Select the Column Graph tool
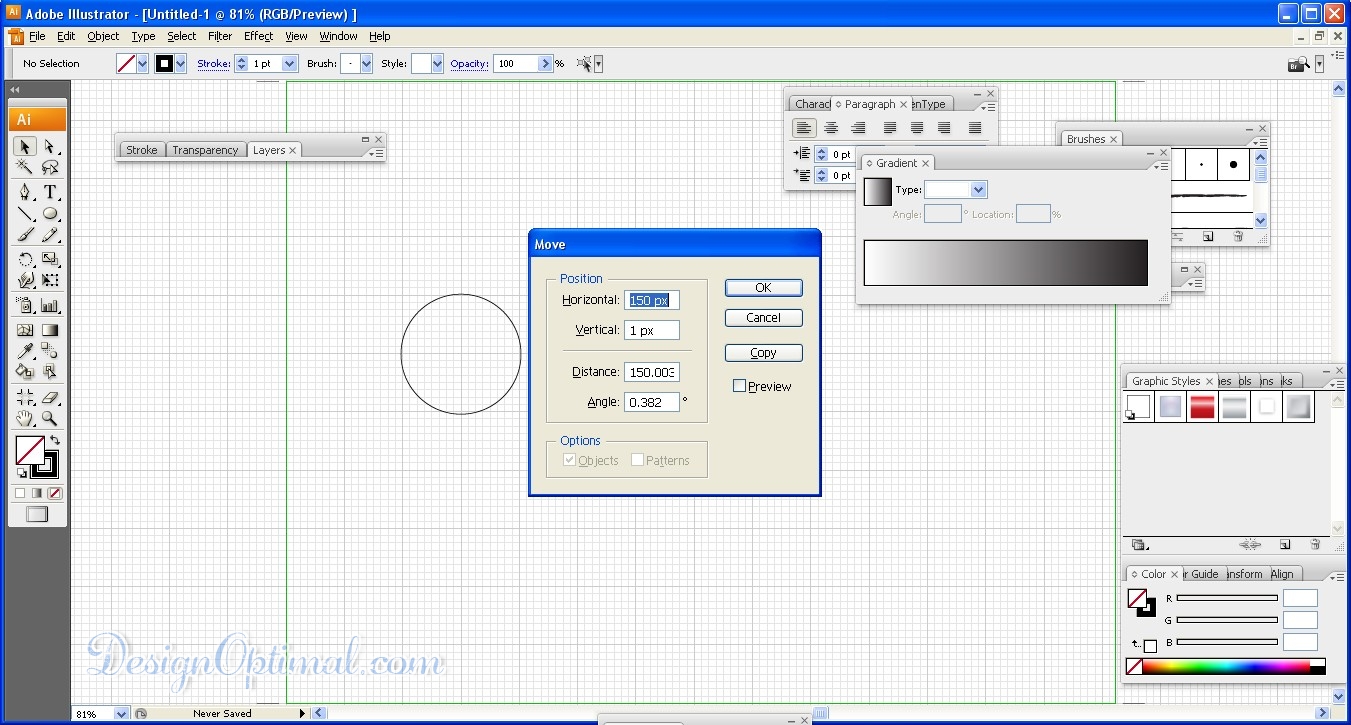1351x725 pixels. tap(50, 306)
